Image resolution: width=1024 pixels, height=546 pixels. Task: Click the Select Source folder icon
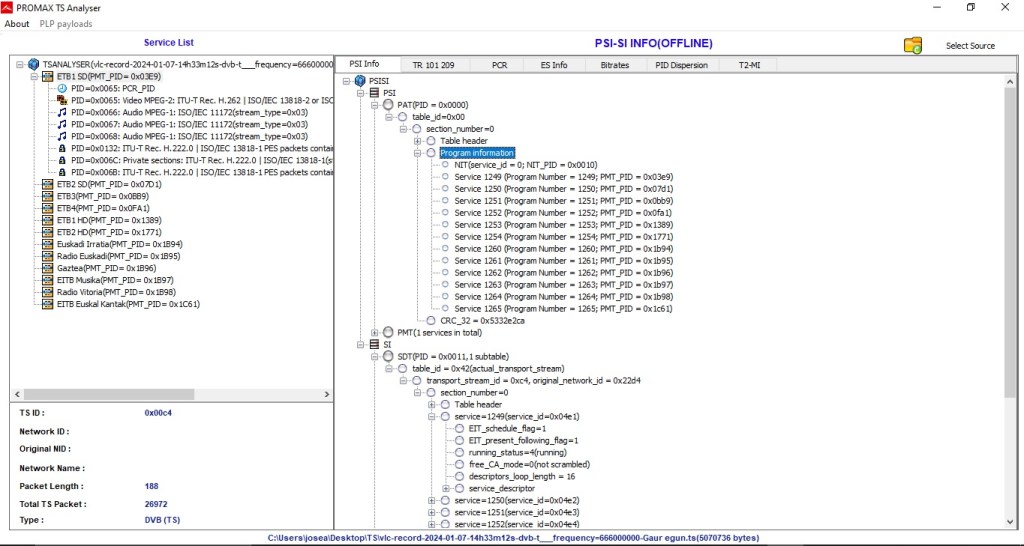(912, 45)
